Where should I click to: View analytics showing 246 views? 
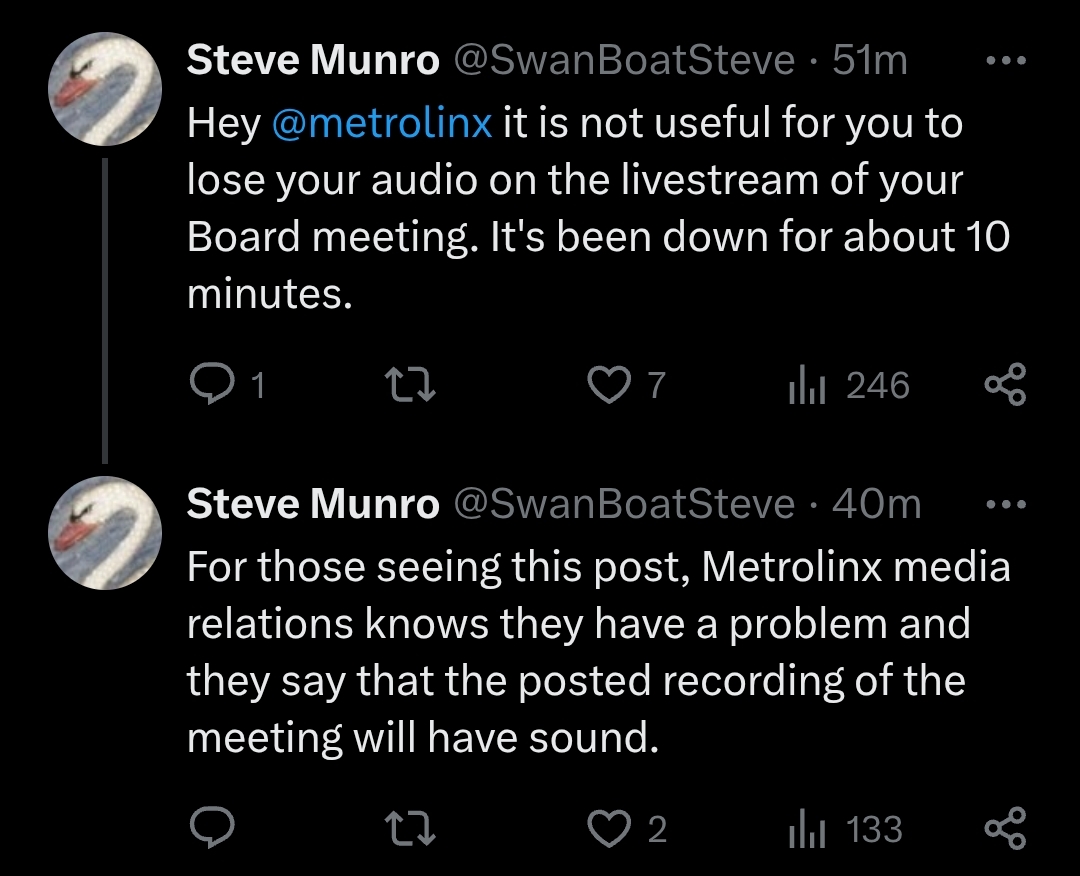(803, 385)
